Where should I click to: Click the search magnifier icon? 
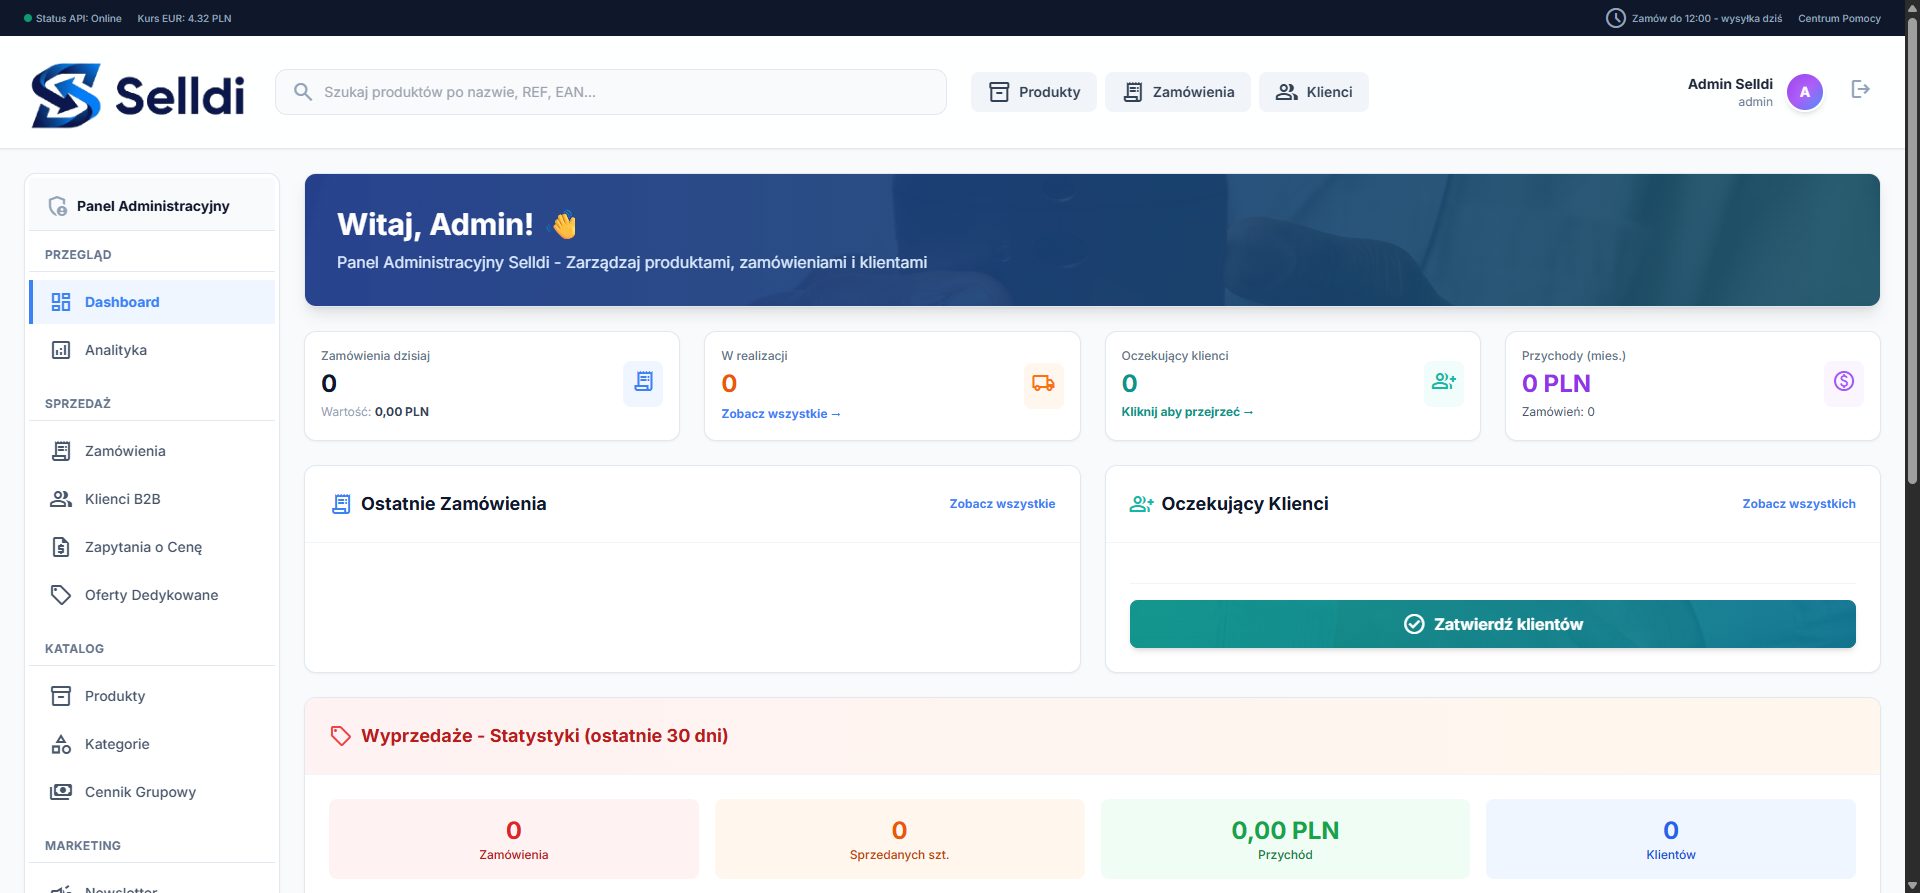pos(303,92)
